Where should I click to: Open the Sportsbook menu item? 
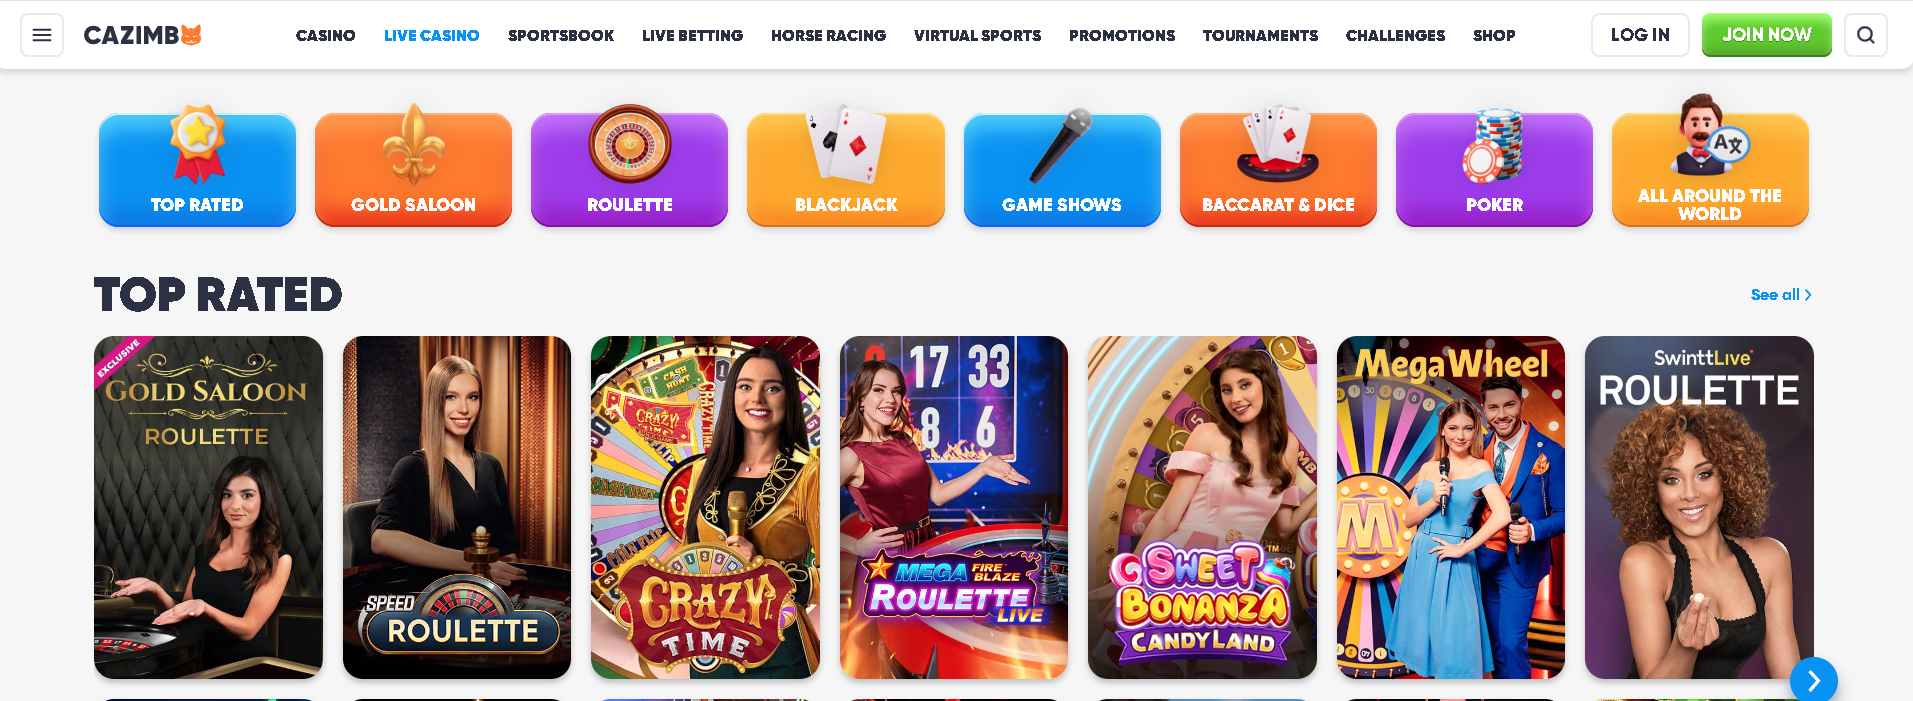(x=561, y=35)
